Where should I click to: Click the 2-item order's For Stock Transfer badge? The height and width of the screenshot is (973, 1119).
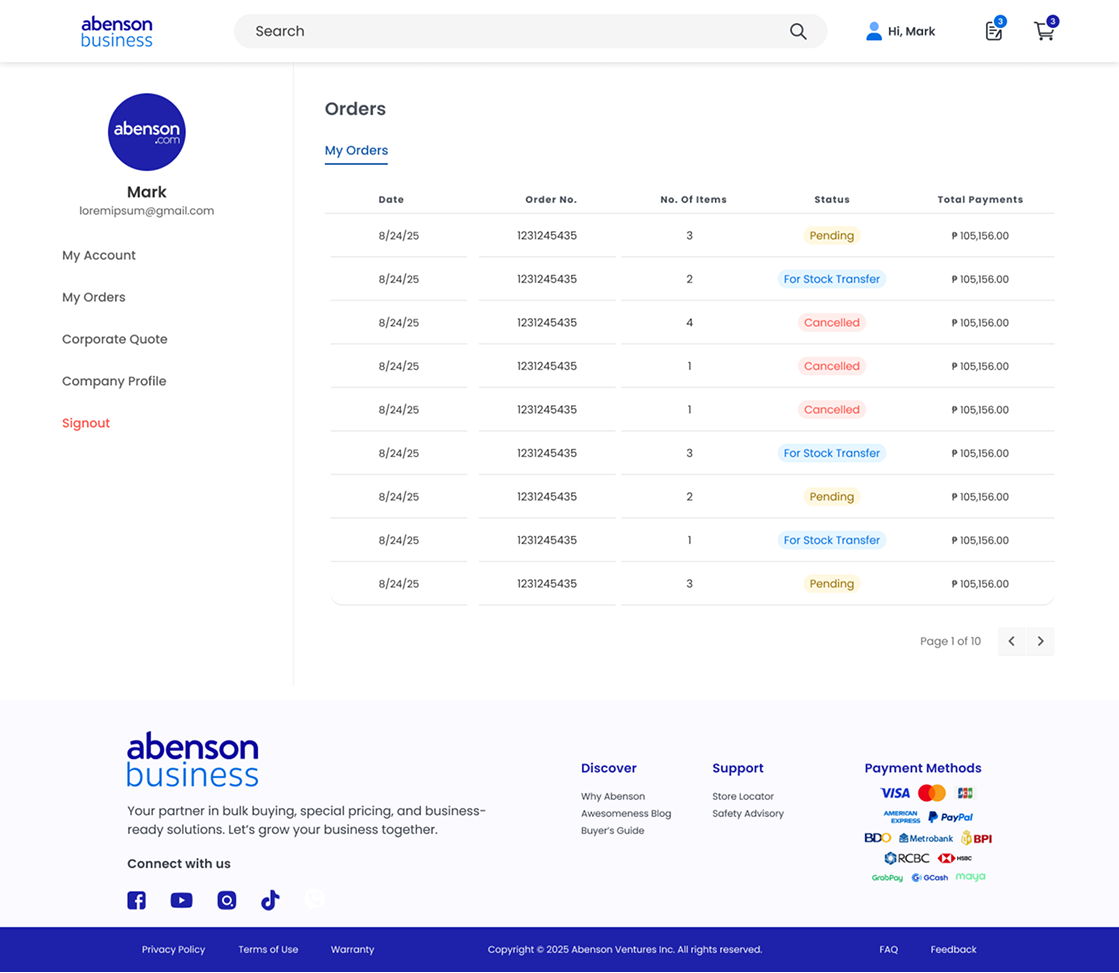(832, 279)
